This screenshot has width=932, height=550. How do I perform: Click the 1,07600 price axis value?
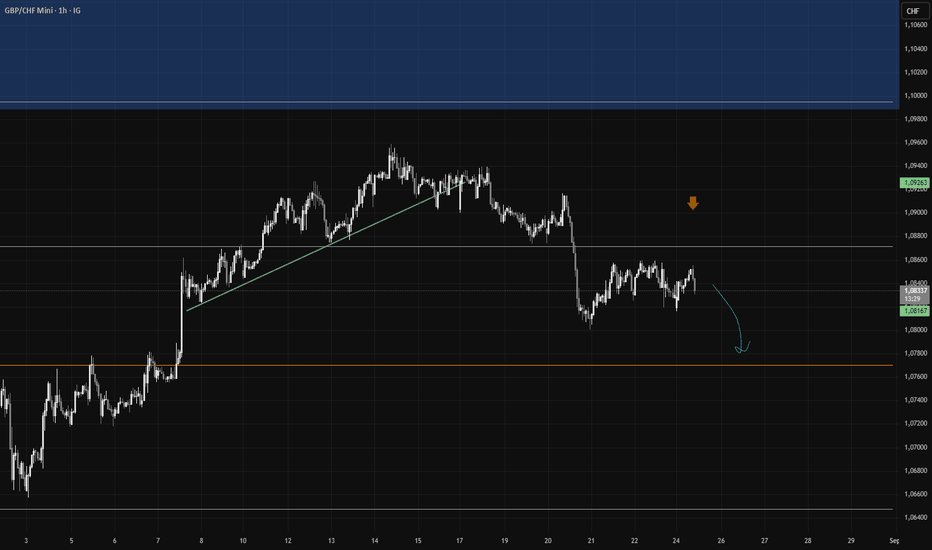[x=915, y=377]
